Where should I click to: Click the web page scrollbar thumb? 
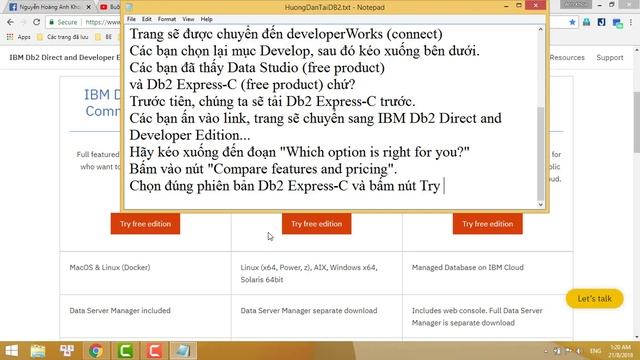636,122
